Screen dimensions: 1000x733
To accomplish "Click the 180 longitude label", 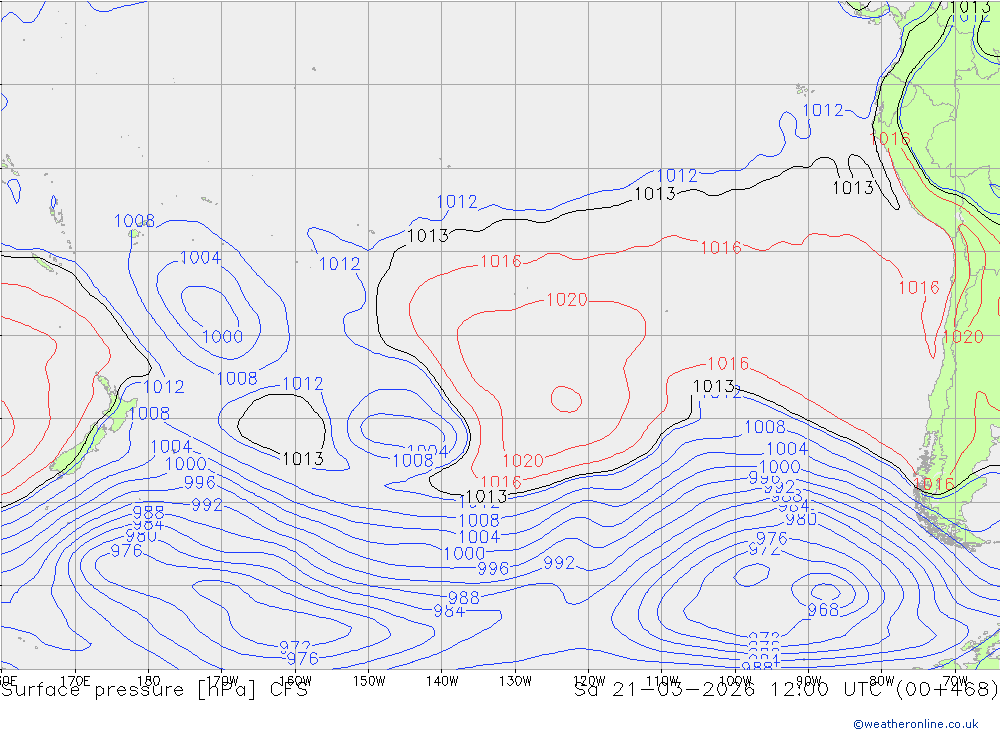I will pyautogui.click(x=149, y=681).
